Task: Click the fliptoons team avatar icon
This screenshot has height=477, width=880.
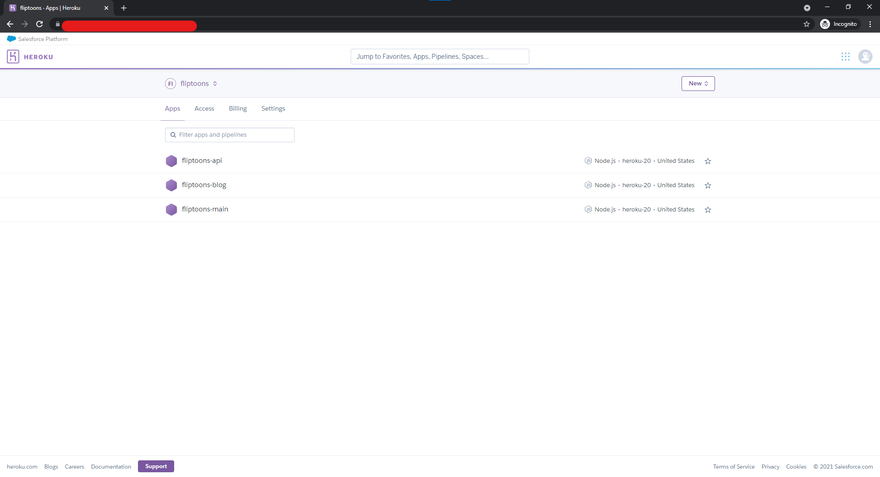Action: (170, 84)
